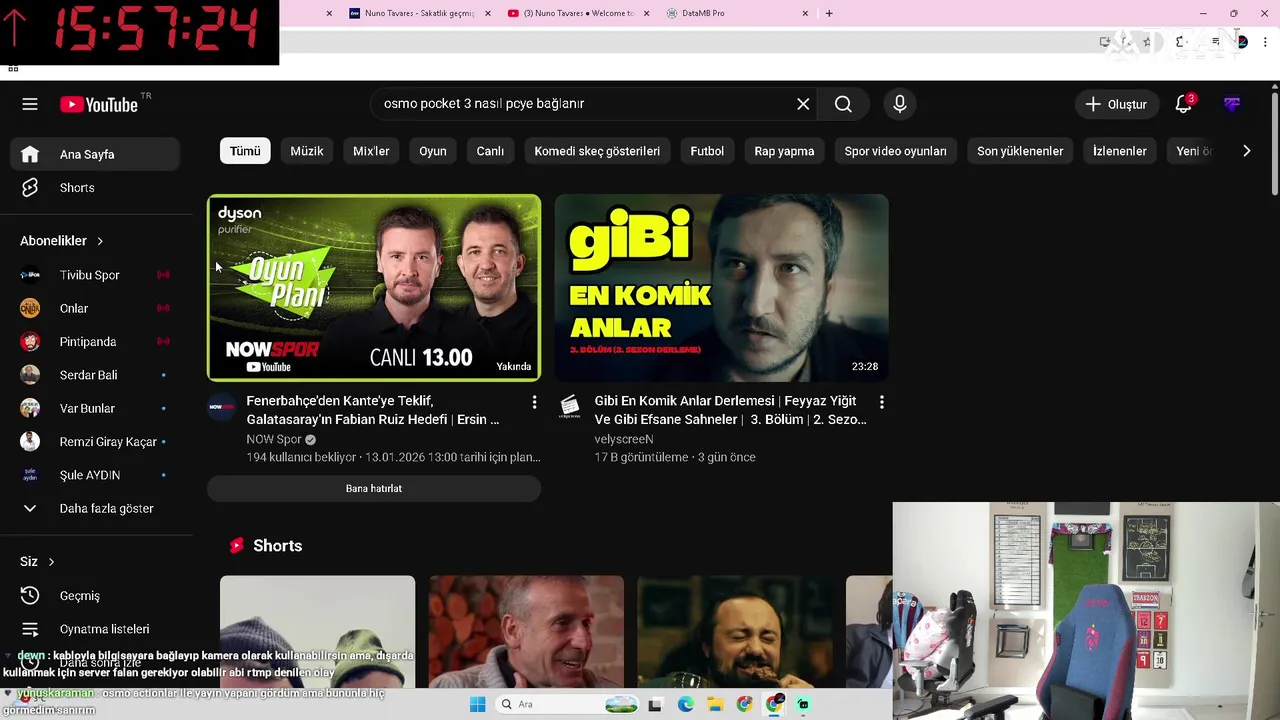The height and width of the screenshot is (720, 1280).
Task: Select the Müzik filter chip
Action: tap(307, 151)
